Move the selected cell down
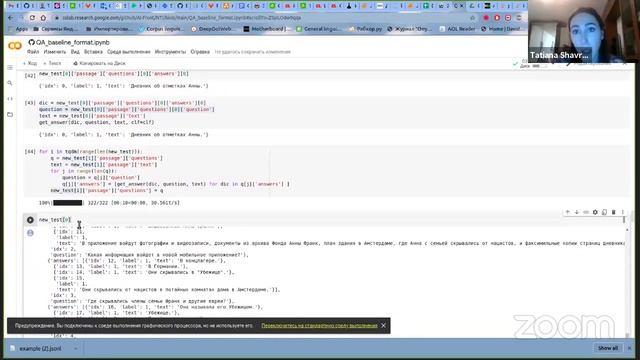Screen dimensions: 640x360 coord(577,212)
